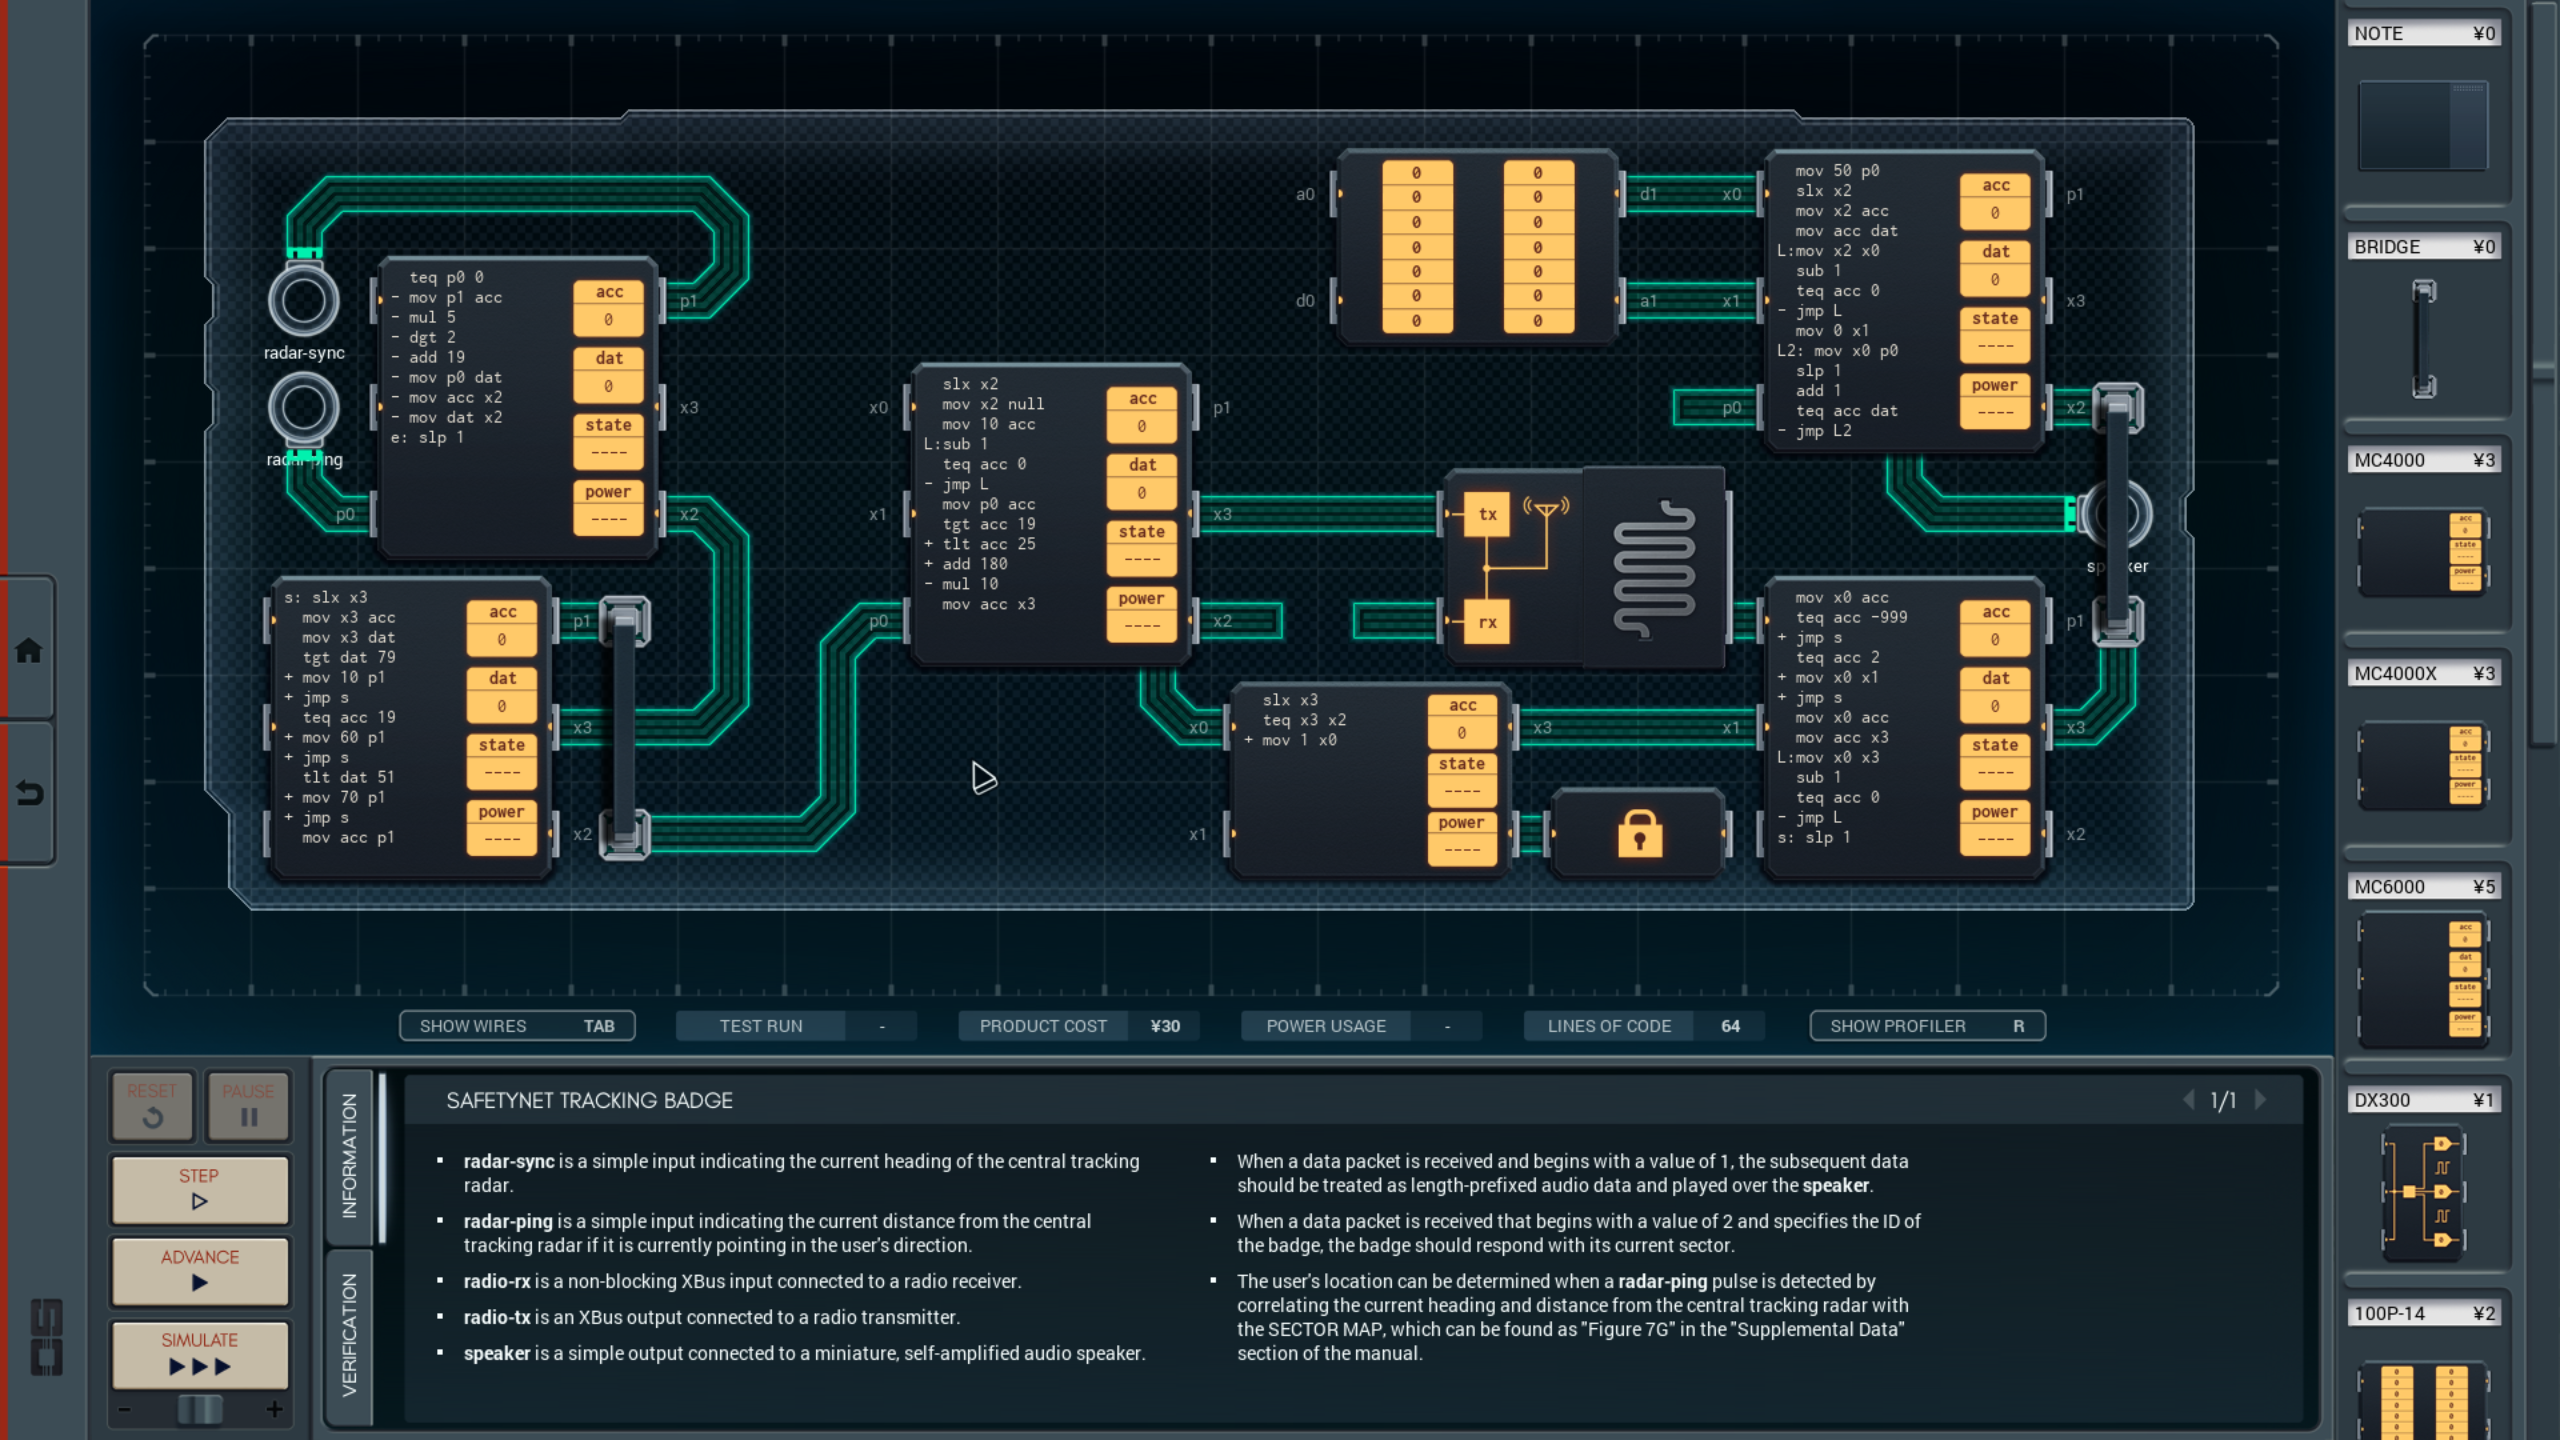Image resolution: width=2560 pixels, height=1440 pixels.
Task: Click the undo arrow icon
Action: pos(28,794)
